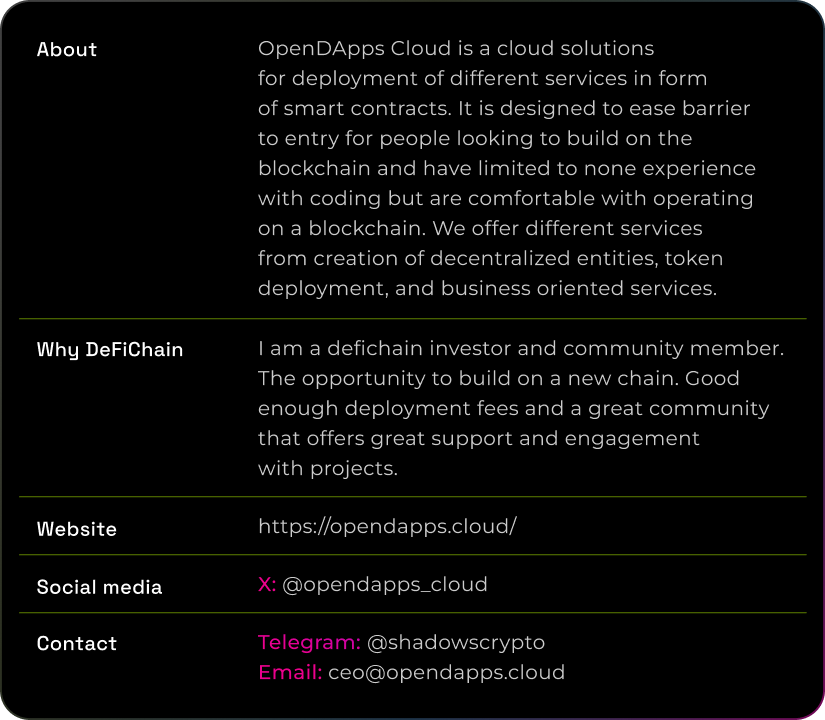Click the 'Website' row heading
The width and height of the screenshot is (825, 720).
pos(77,529)
